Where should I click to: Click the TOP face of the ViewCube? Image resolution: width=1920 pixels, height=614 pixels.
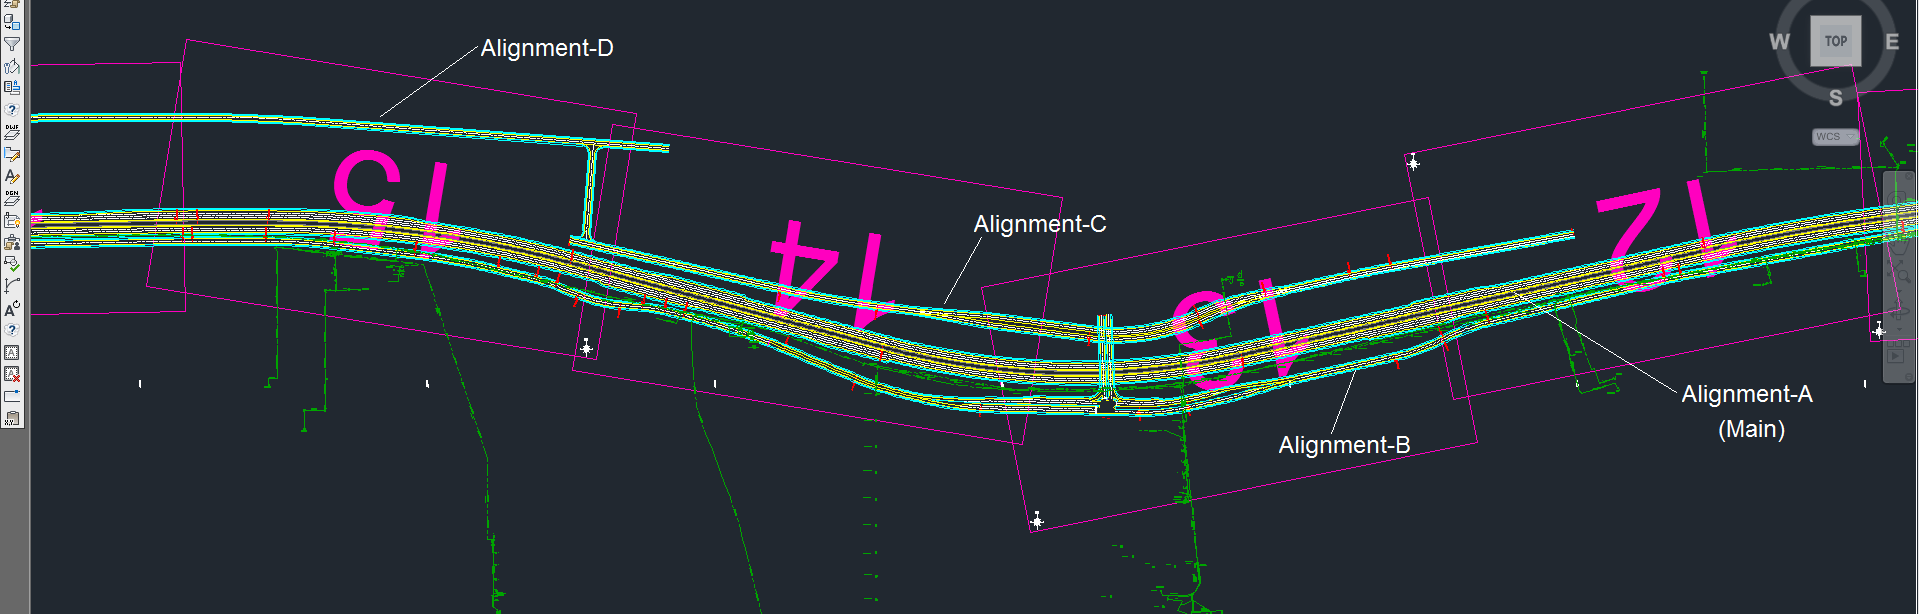tap(1836, 41)
